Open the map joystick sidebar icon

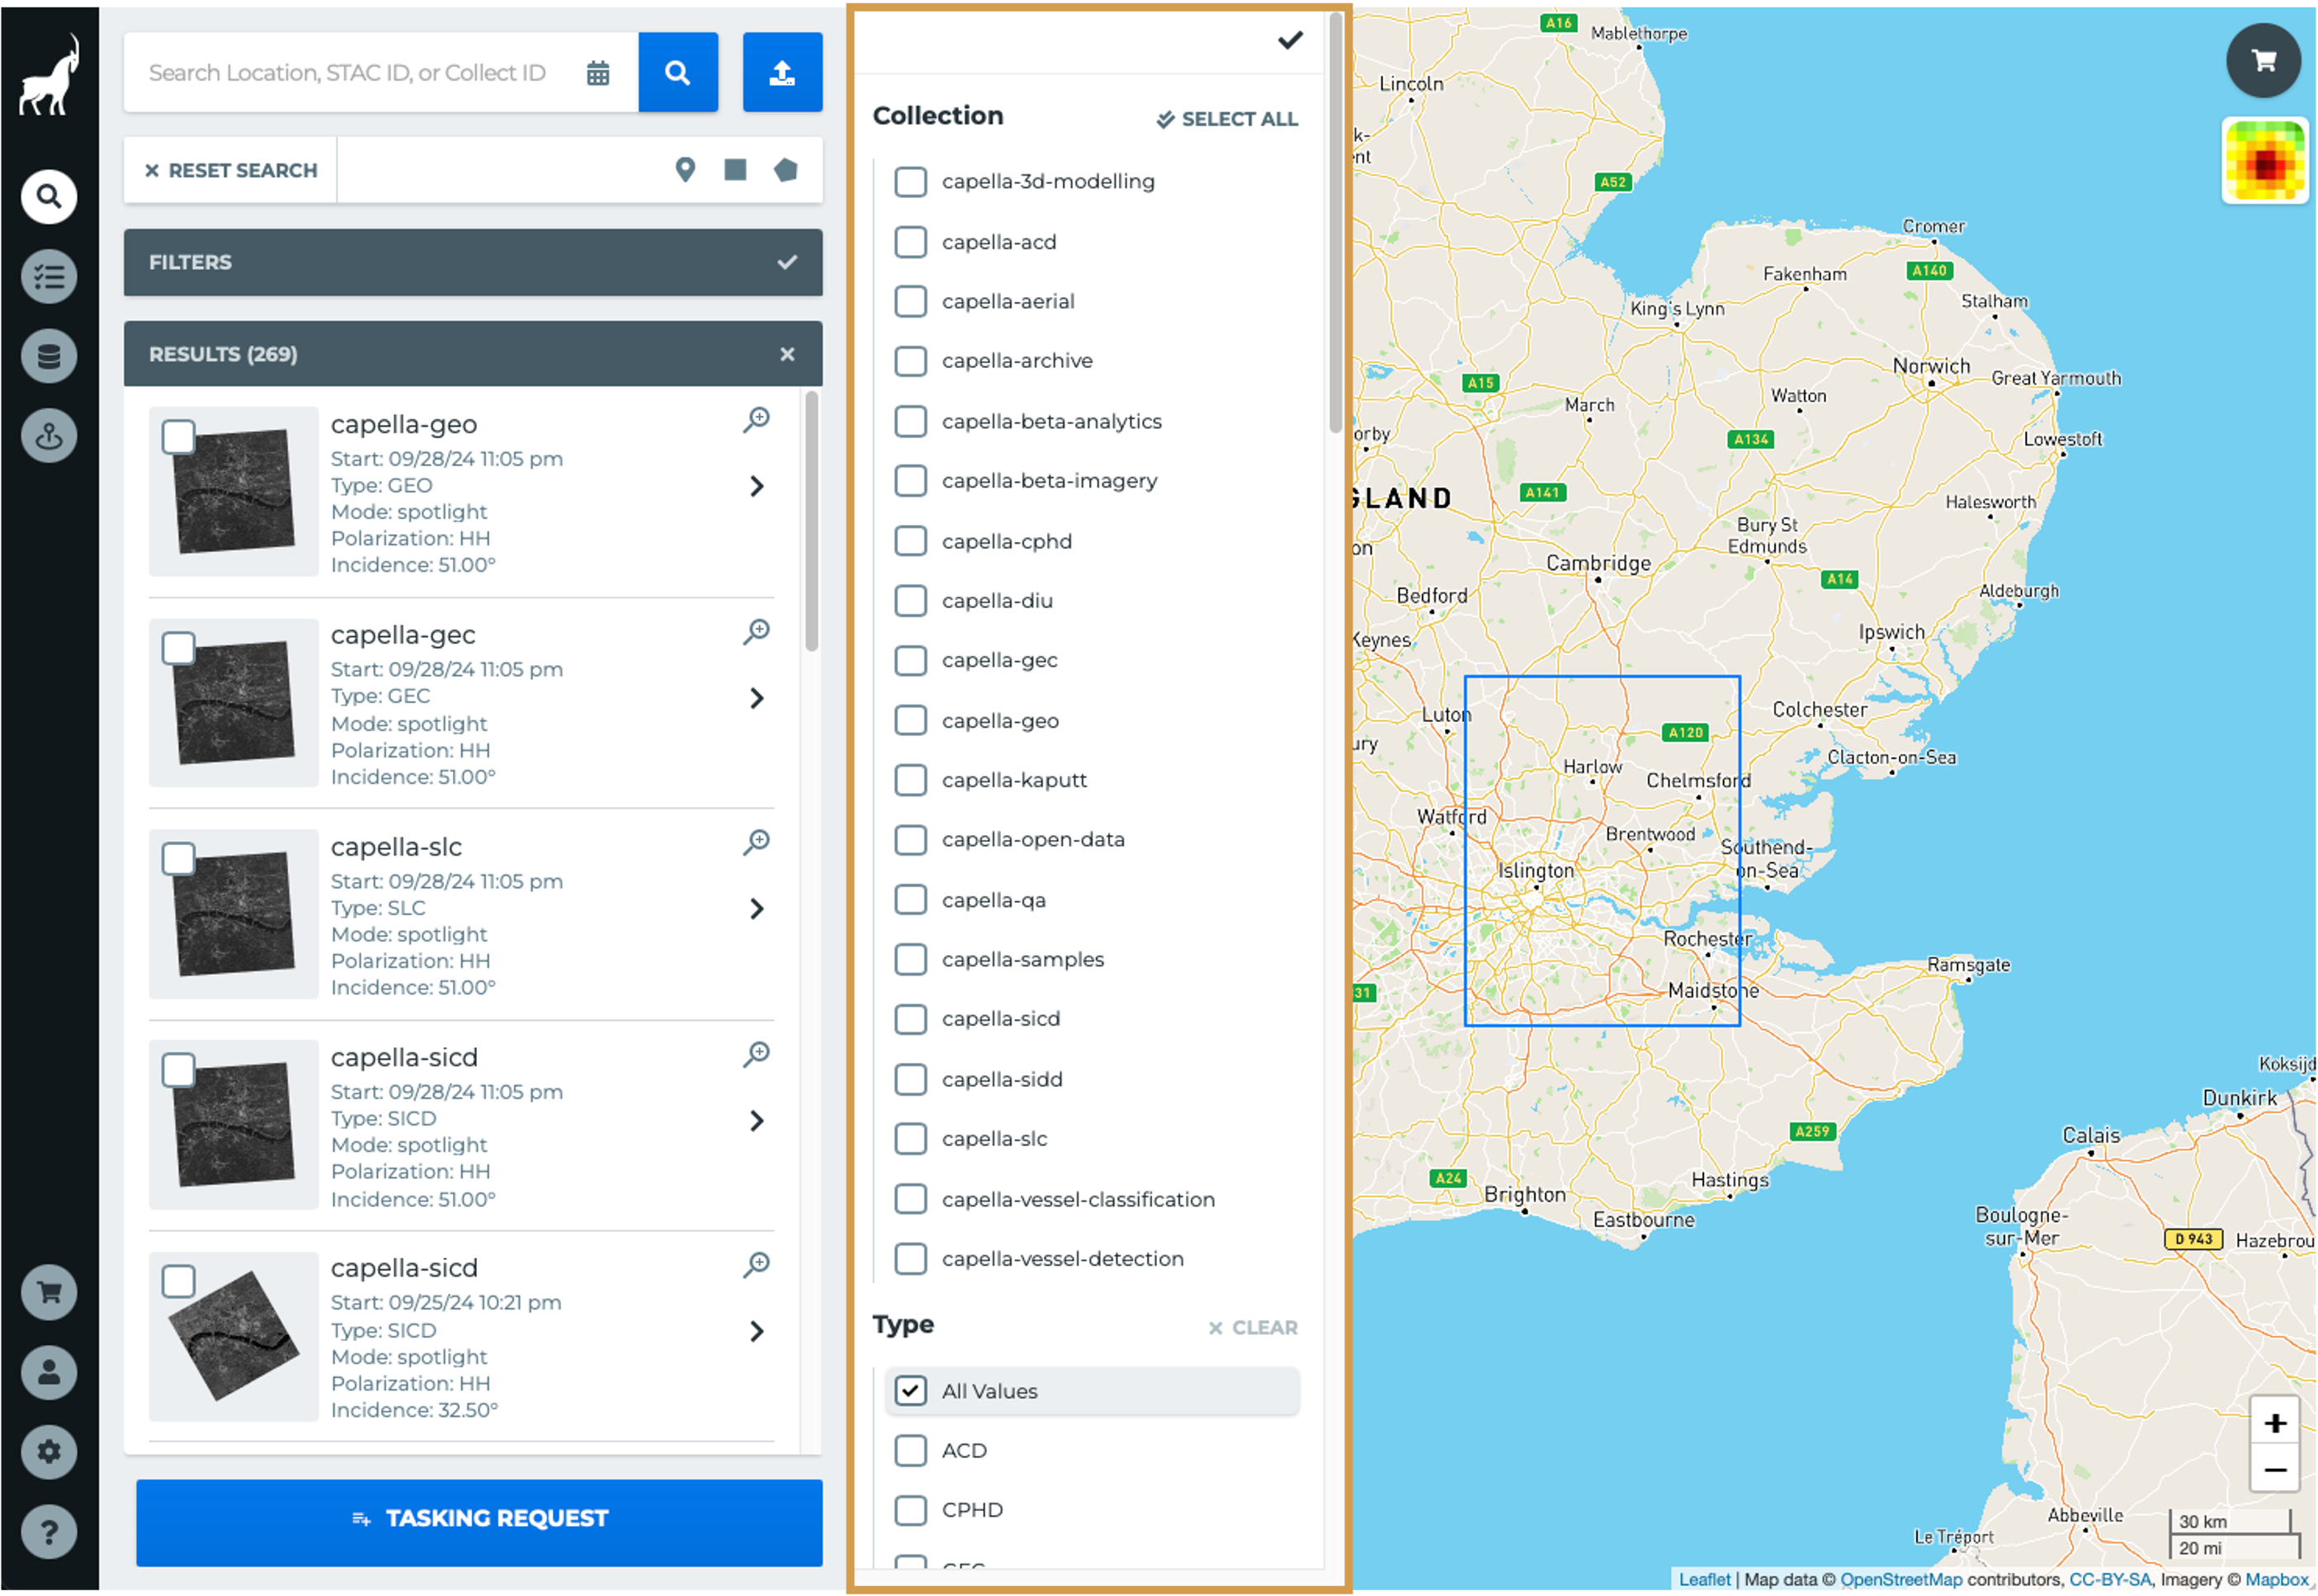pyautogui.click(x=49, y=436)
